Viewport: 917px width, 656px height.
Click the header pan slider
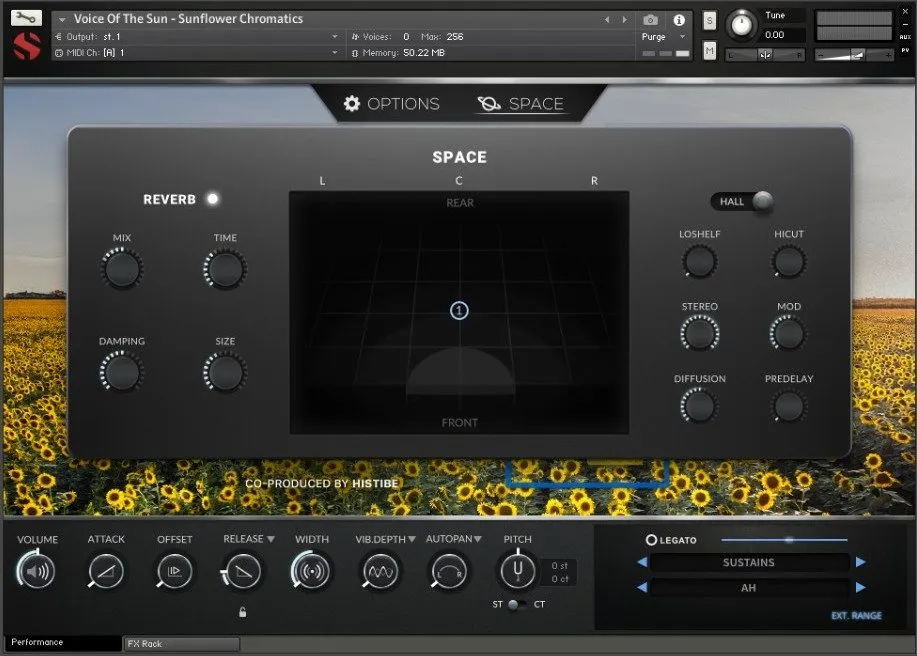(x=765, y=55)
